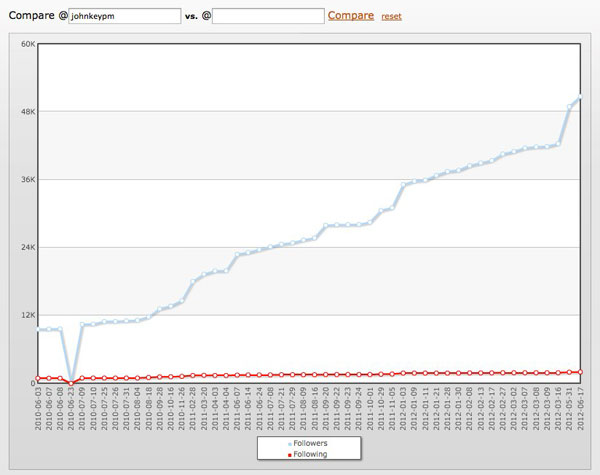This screenshot has width=600, height=475.
Task: Click the 2012-06-17 date label
Action: point(580,408)
